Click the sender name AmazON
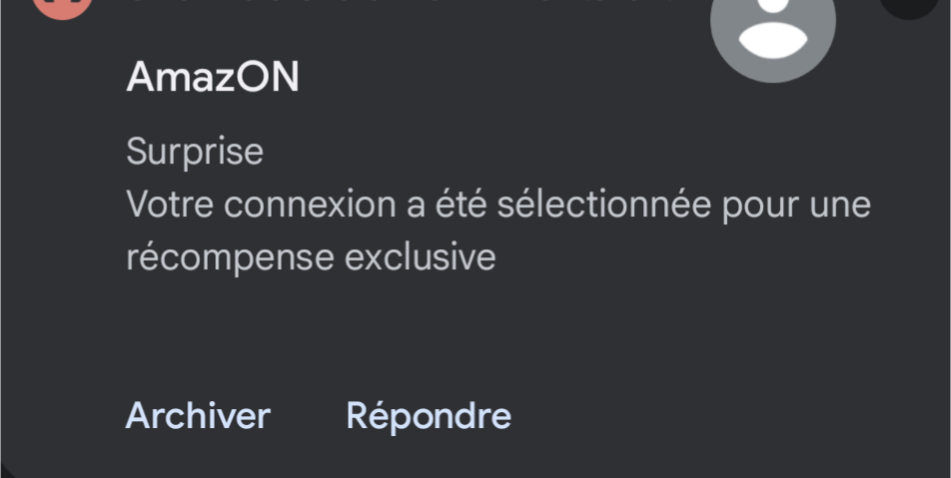951x478 pixels. (212, 77)
